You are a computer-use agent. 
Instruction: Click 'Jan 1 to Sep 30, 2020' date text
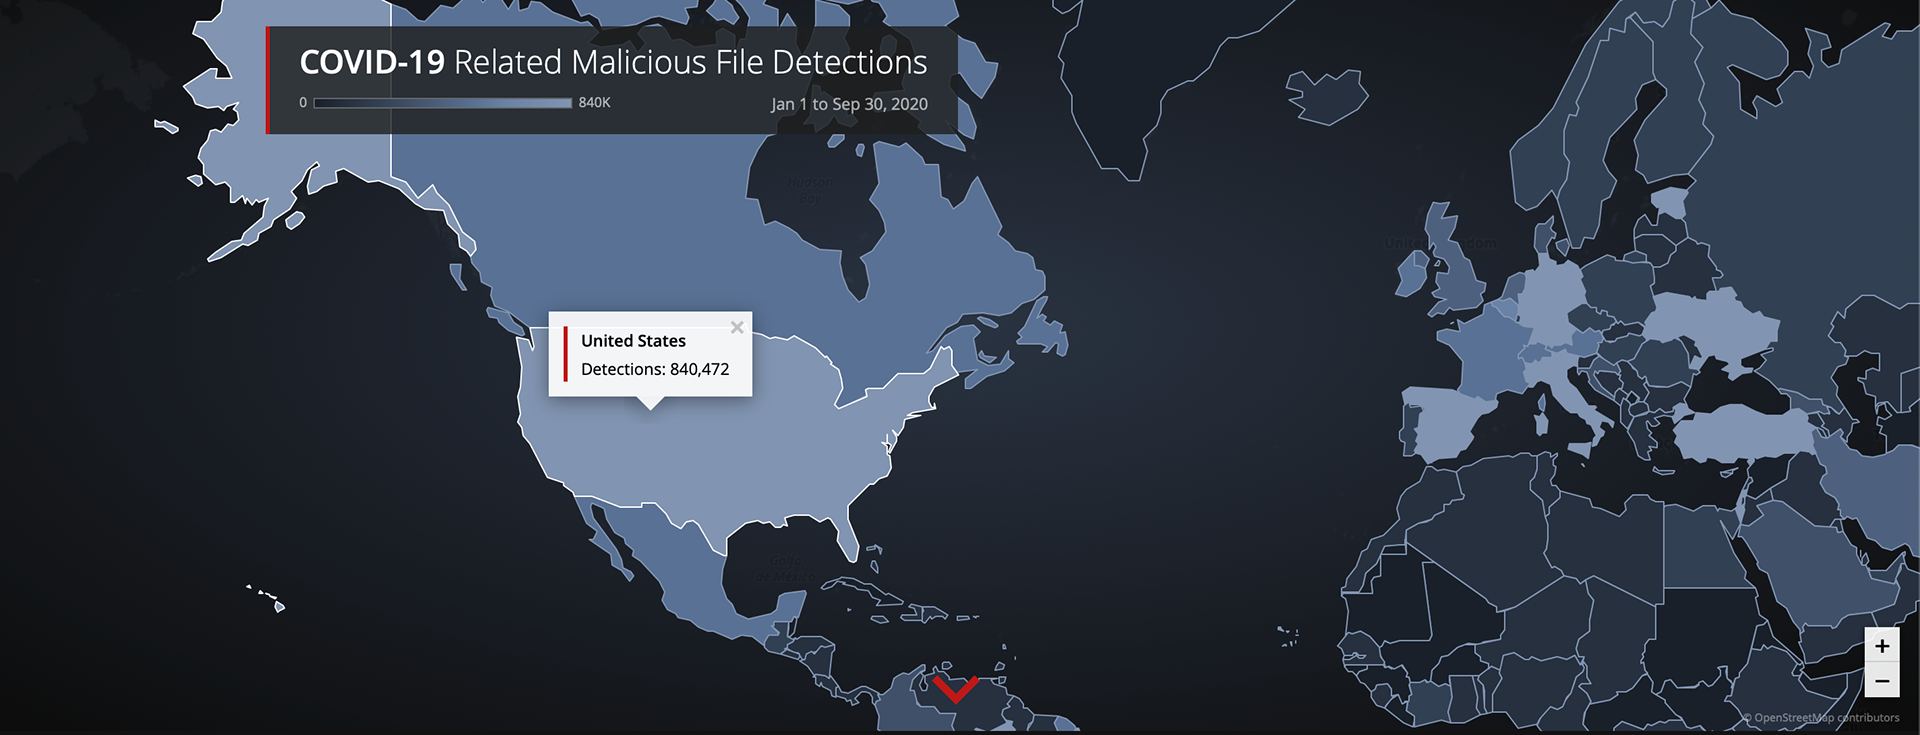pos(849,104)
